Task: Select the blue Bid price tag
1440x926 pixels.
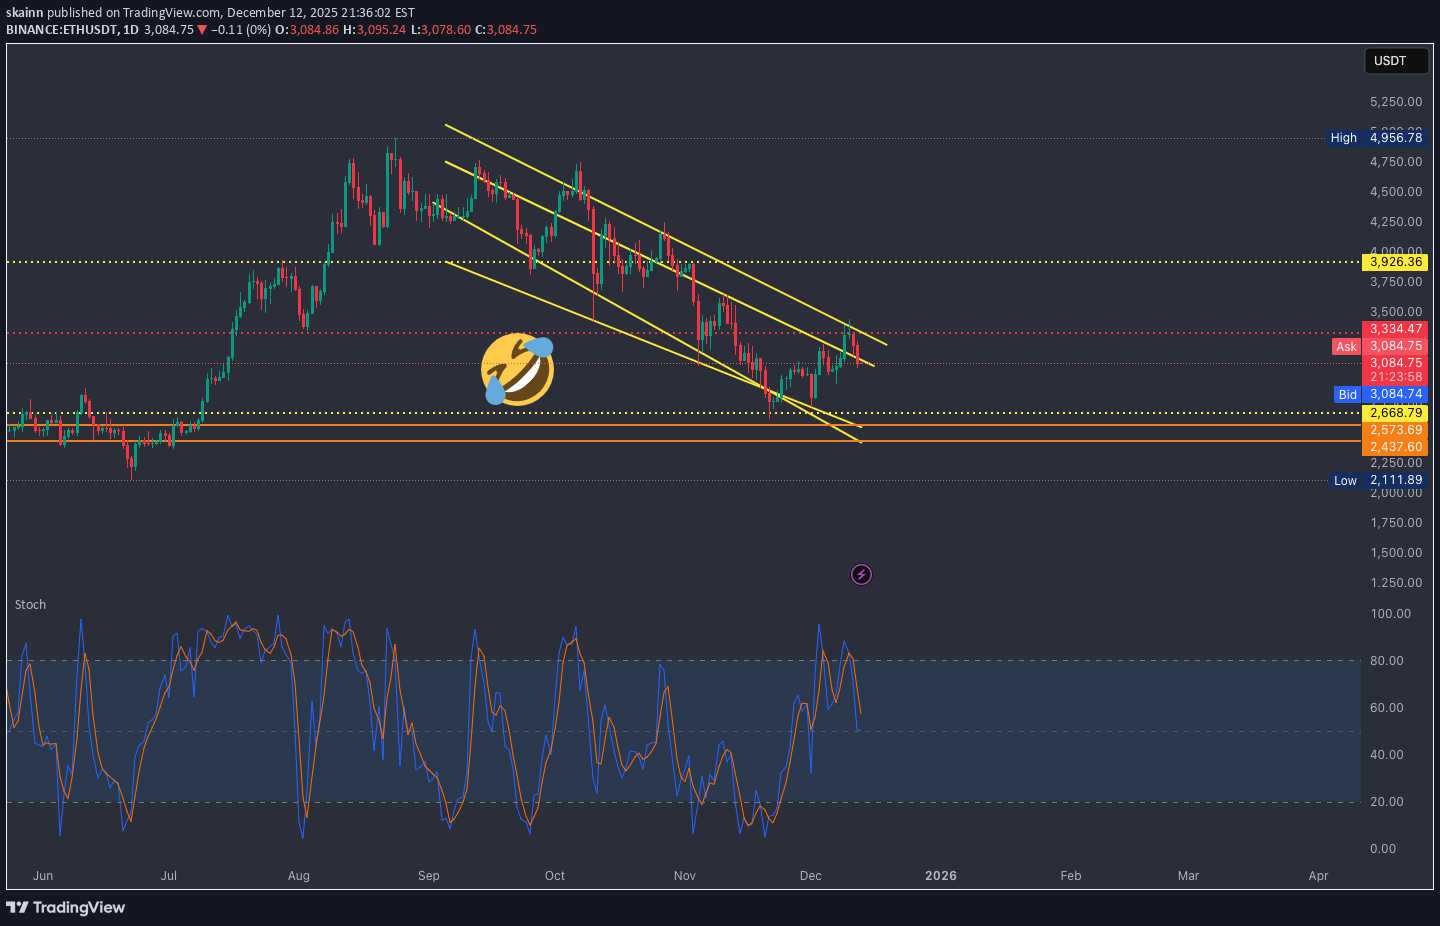Action: pyautogui.click(x=1347, y=394)
